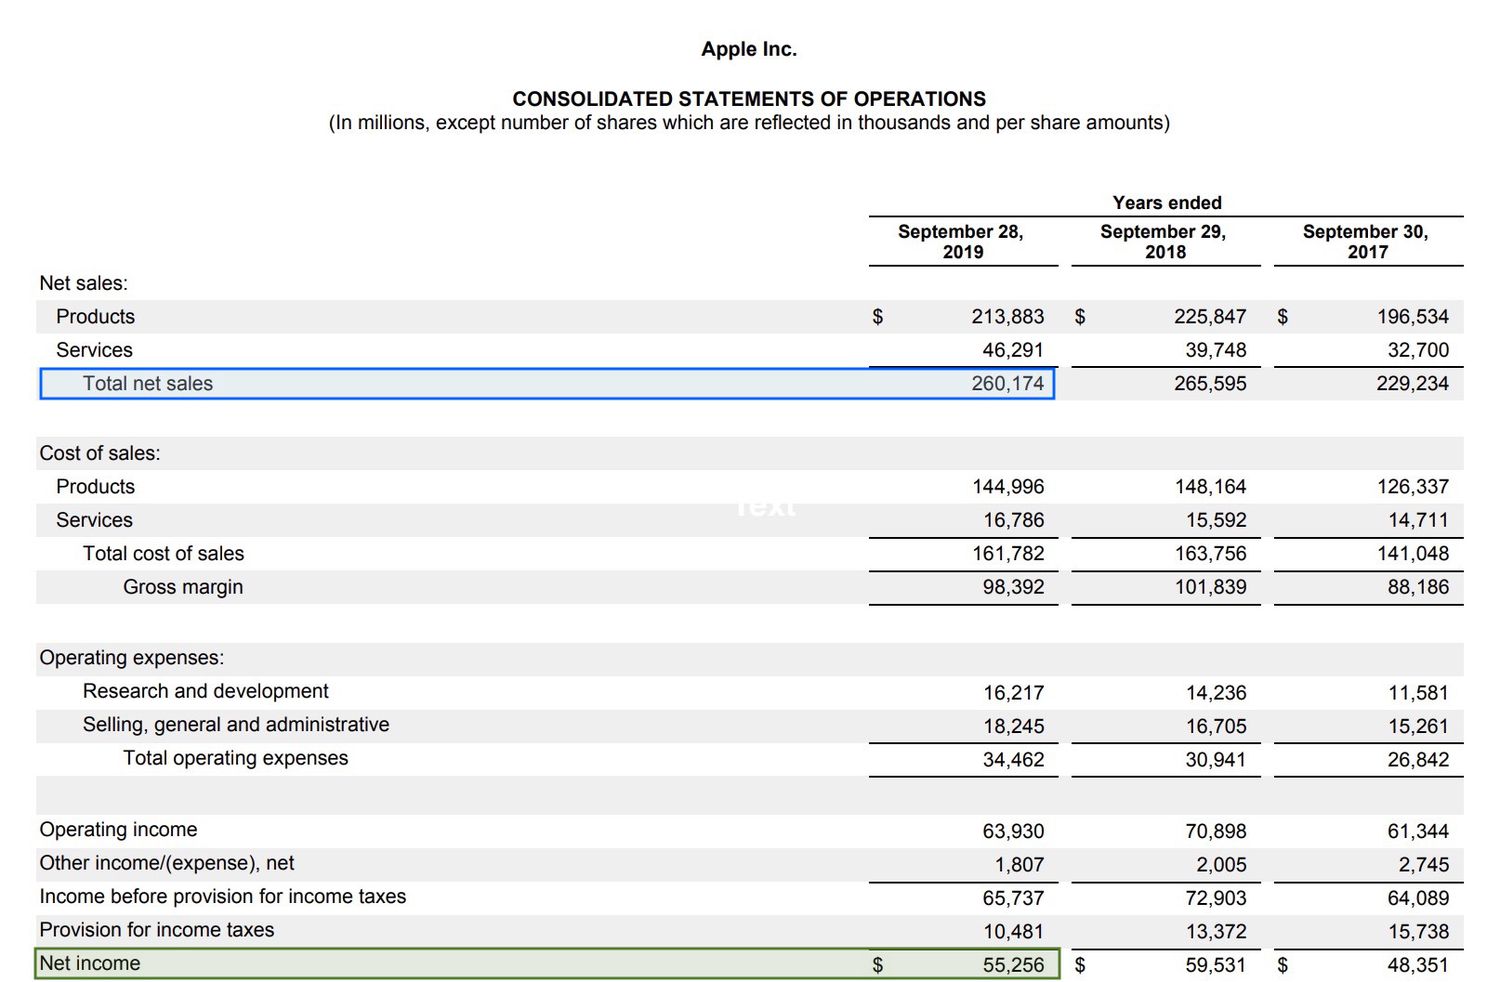This screenshot has width=1500, height=982.
Task: Select the 2019 net sales Services value 46,291
Action: (1013, 351)
